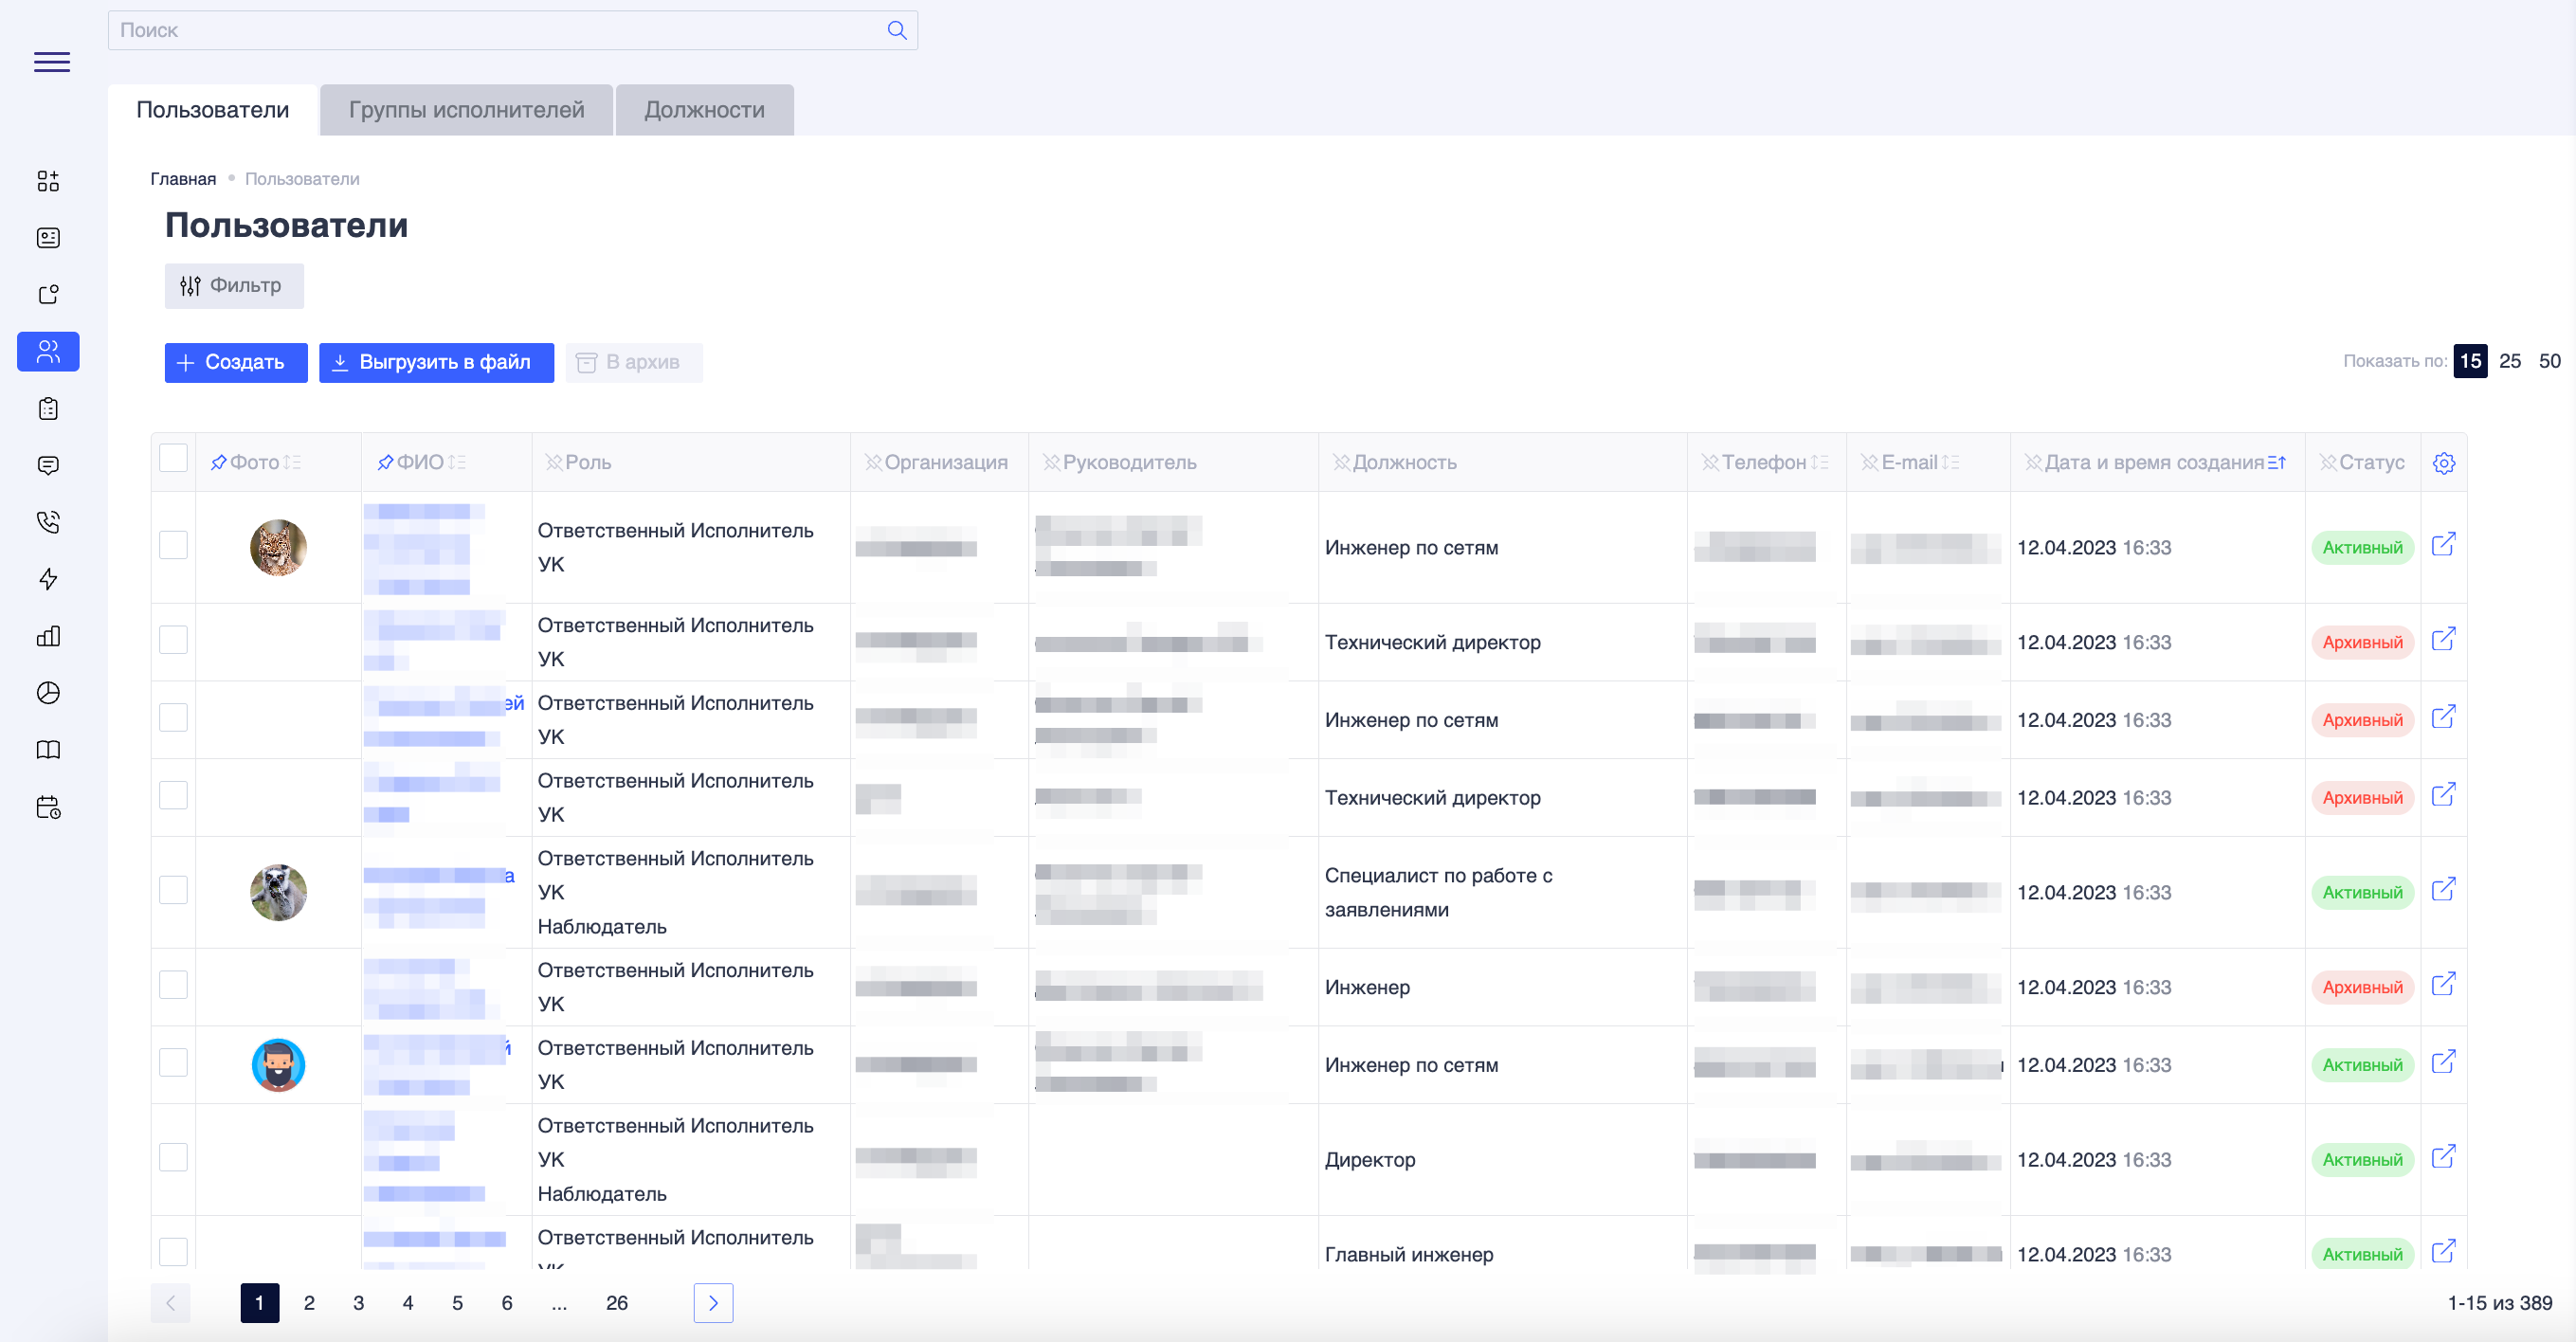Open first user row external link icon
The image size is (2576, 1342).
(2443, 545)
